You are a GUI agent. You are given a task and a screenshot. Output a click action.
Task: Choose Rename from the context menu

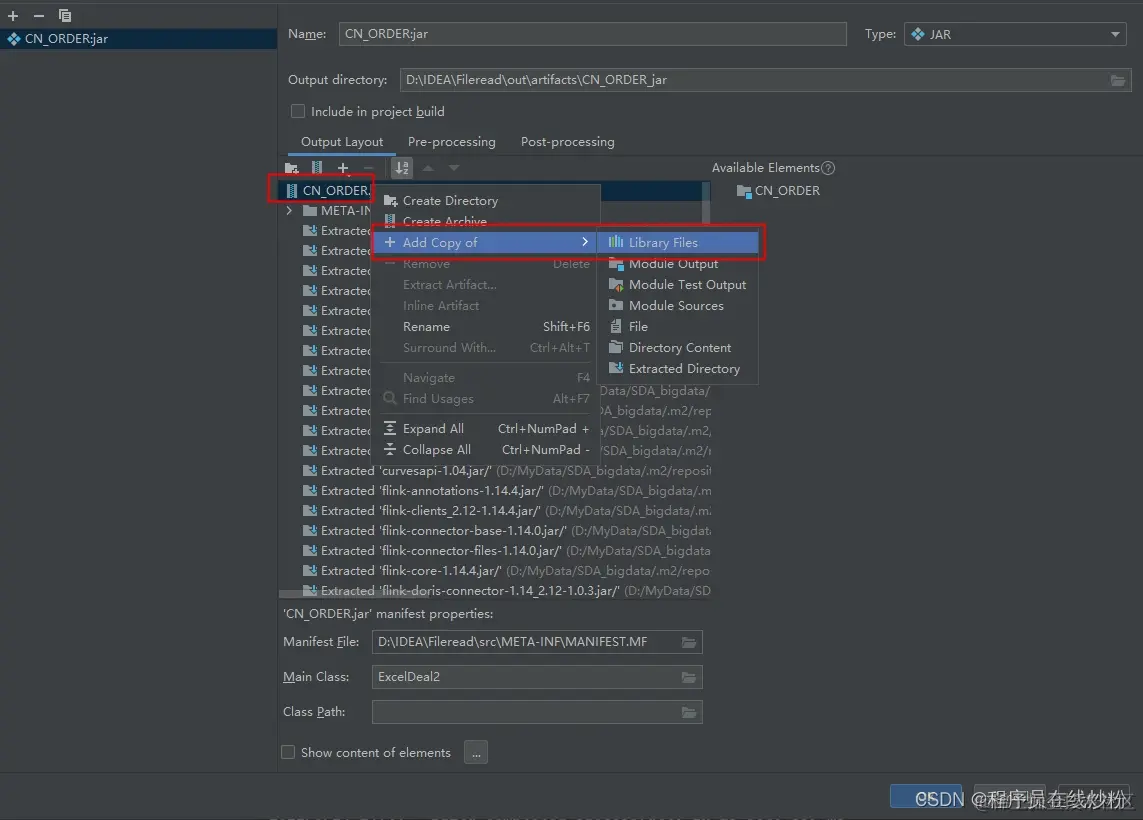pos(485,327)
